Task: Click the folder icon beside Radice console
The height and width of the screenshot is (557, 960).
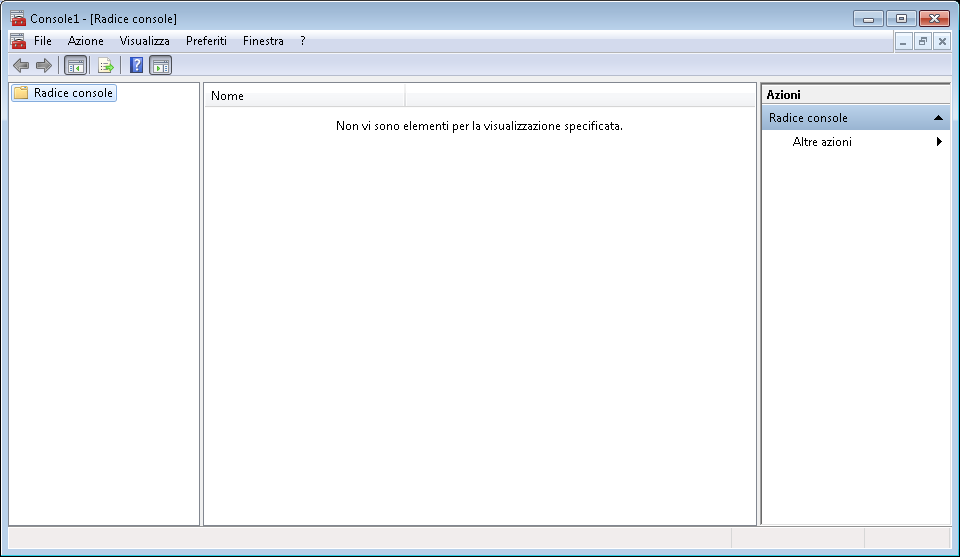Action: 21,92
